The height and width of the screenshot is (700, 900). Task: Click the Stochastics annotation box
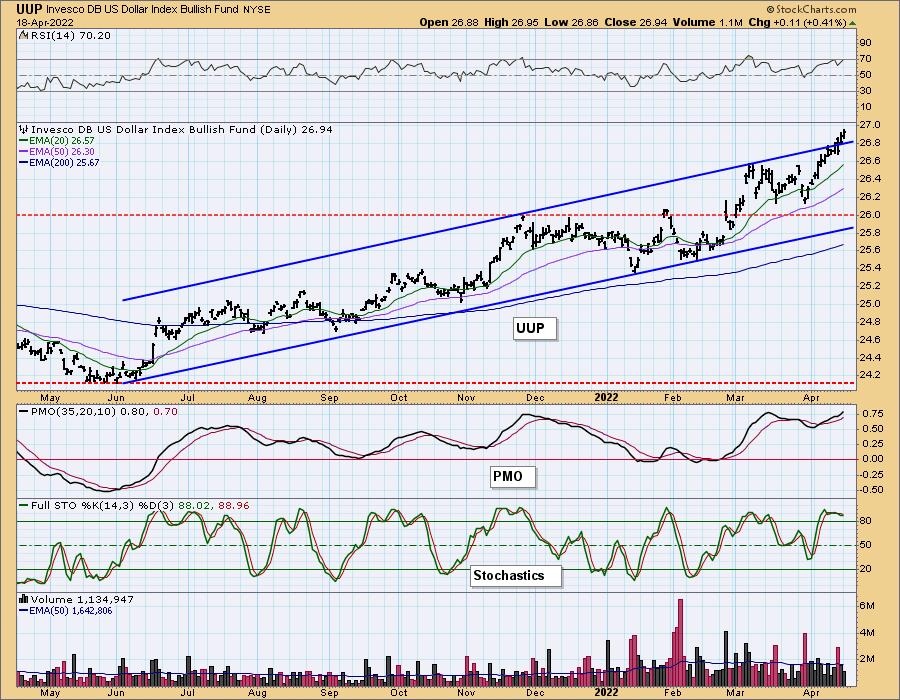click(x=515, y=575)
